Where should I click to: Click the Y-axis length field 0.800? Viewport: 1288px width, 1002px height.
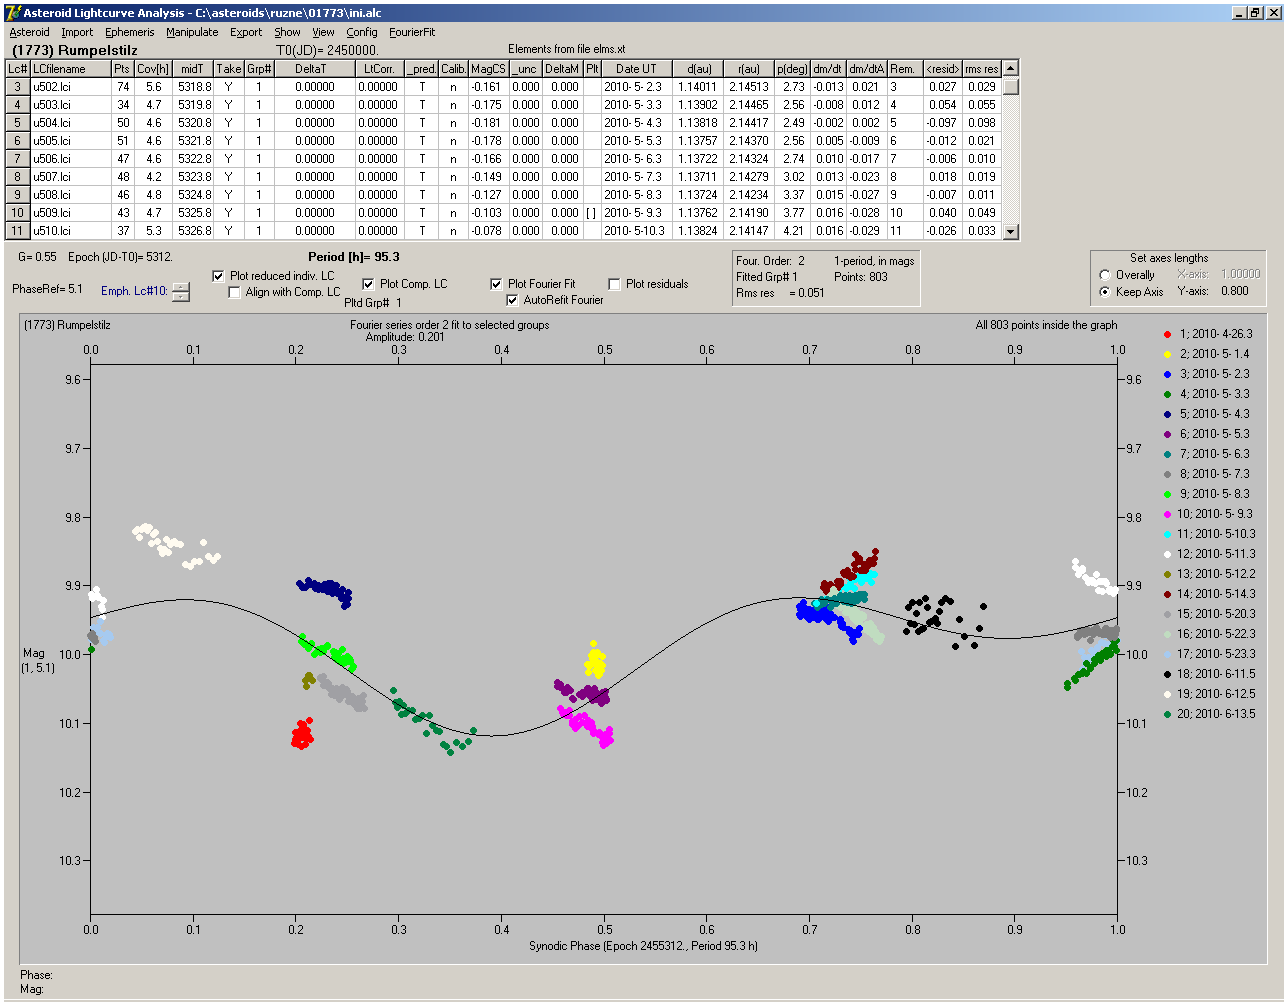(x=1235, y=292)
